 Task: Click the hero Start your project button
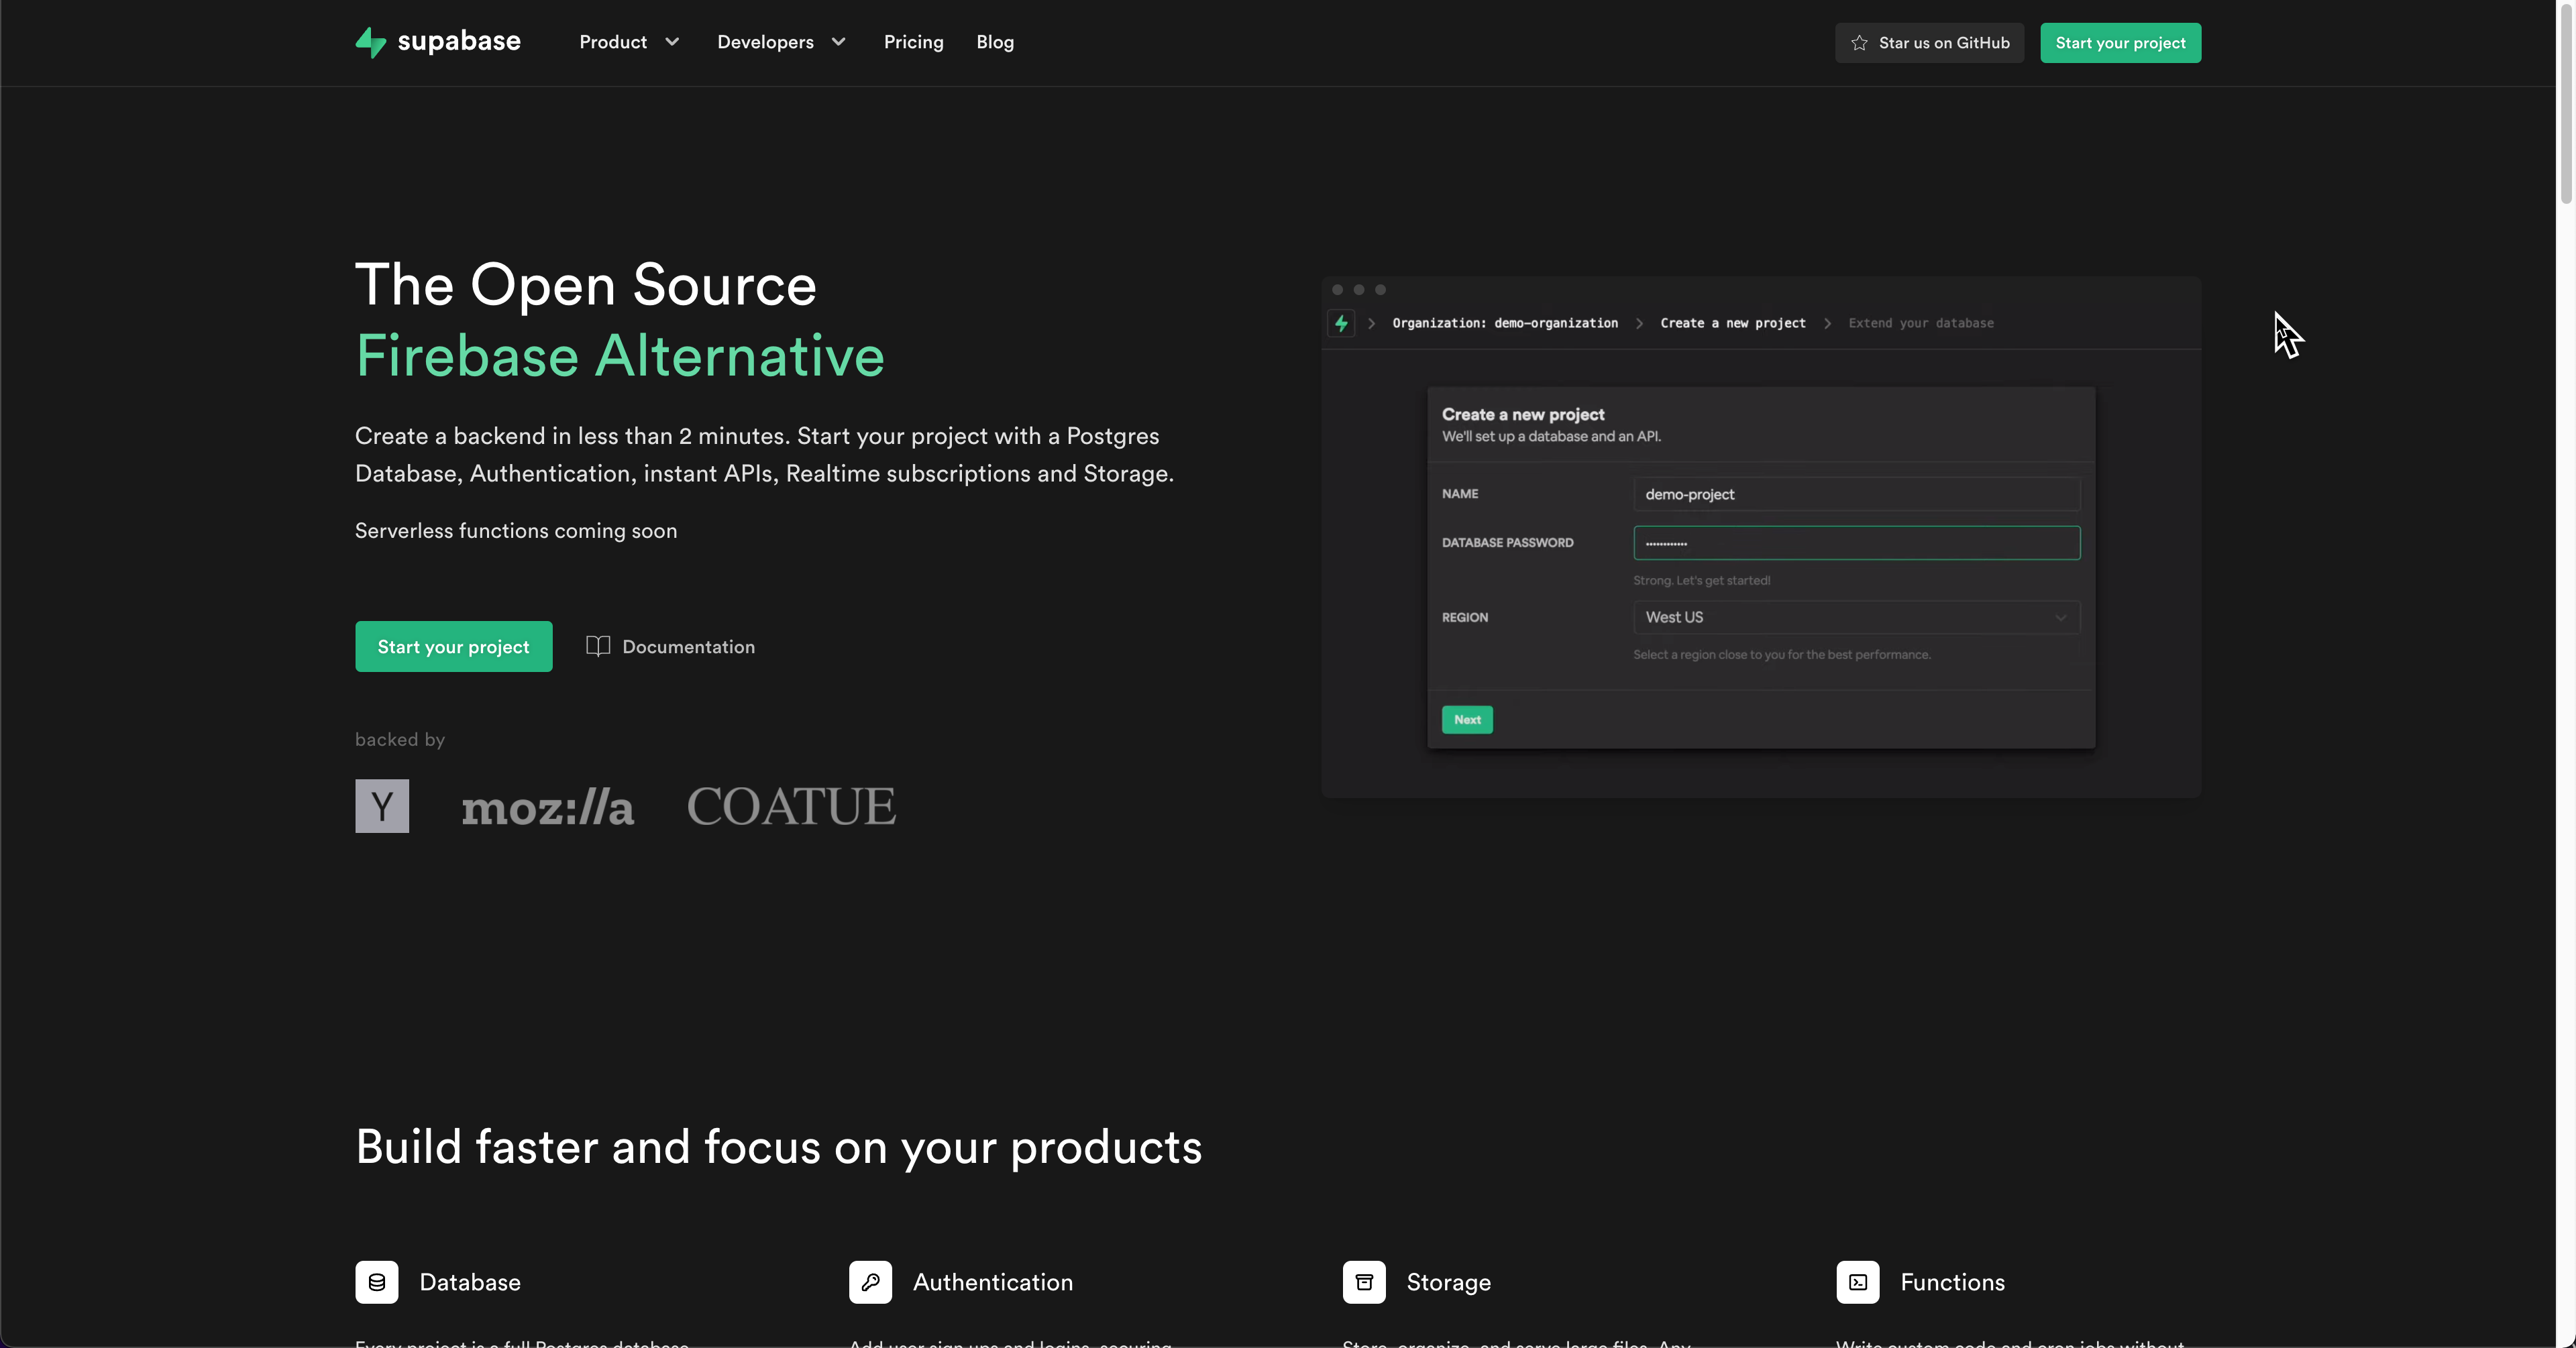click(453, 646)
